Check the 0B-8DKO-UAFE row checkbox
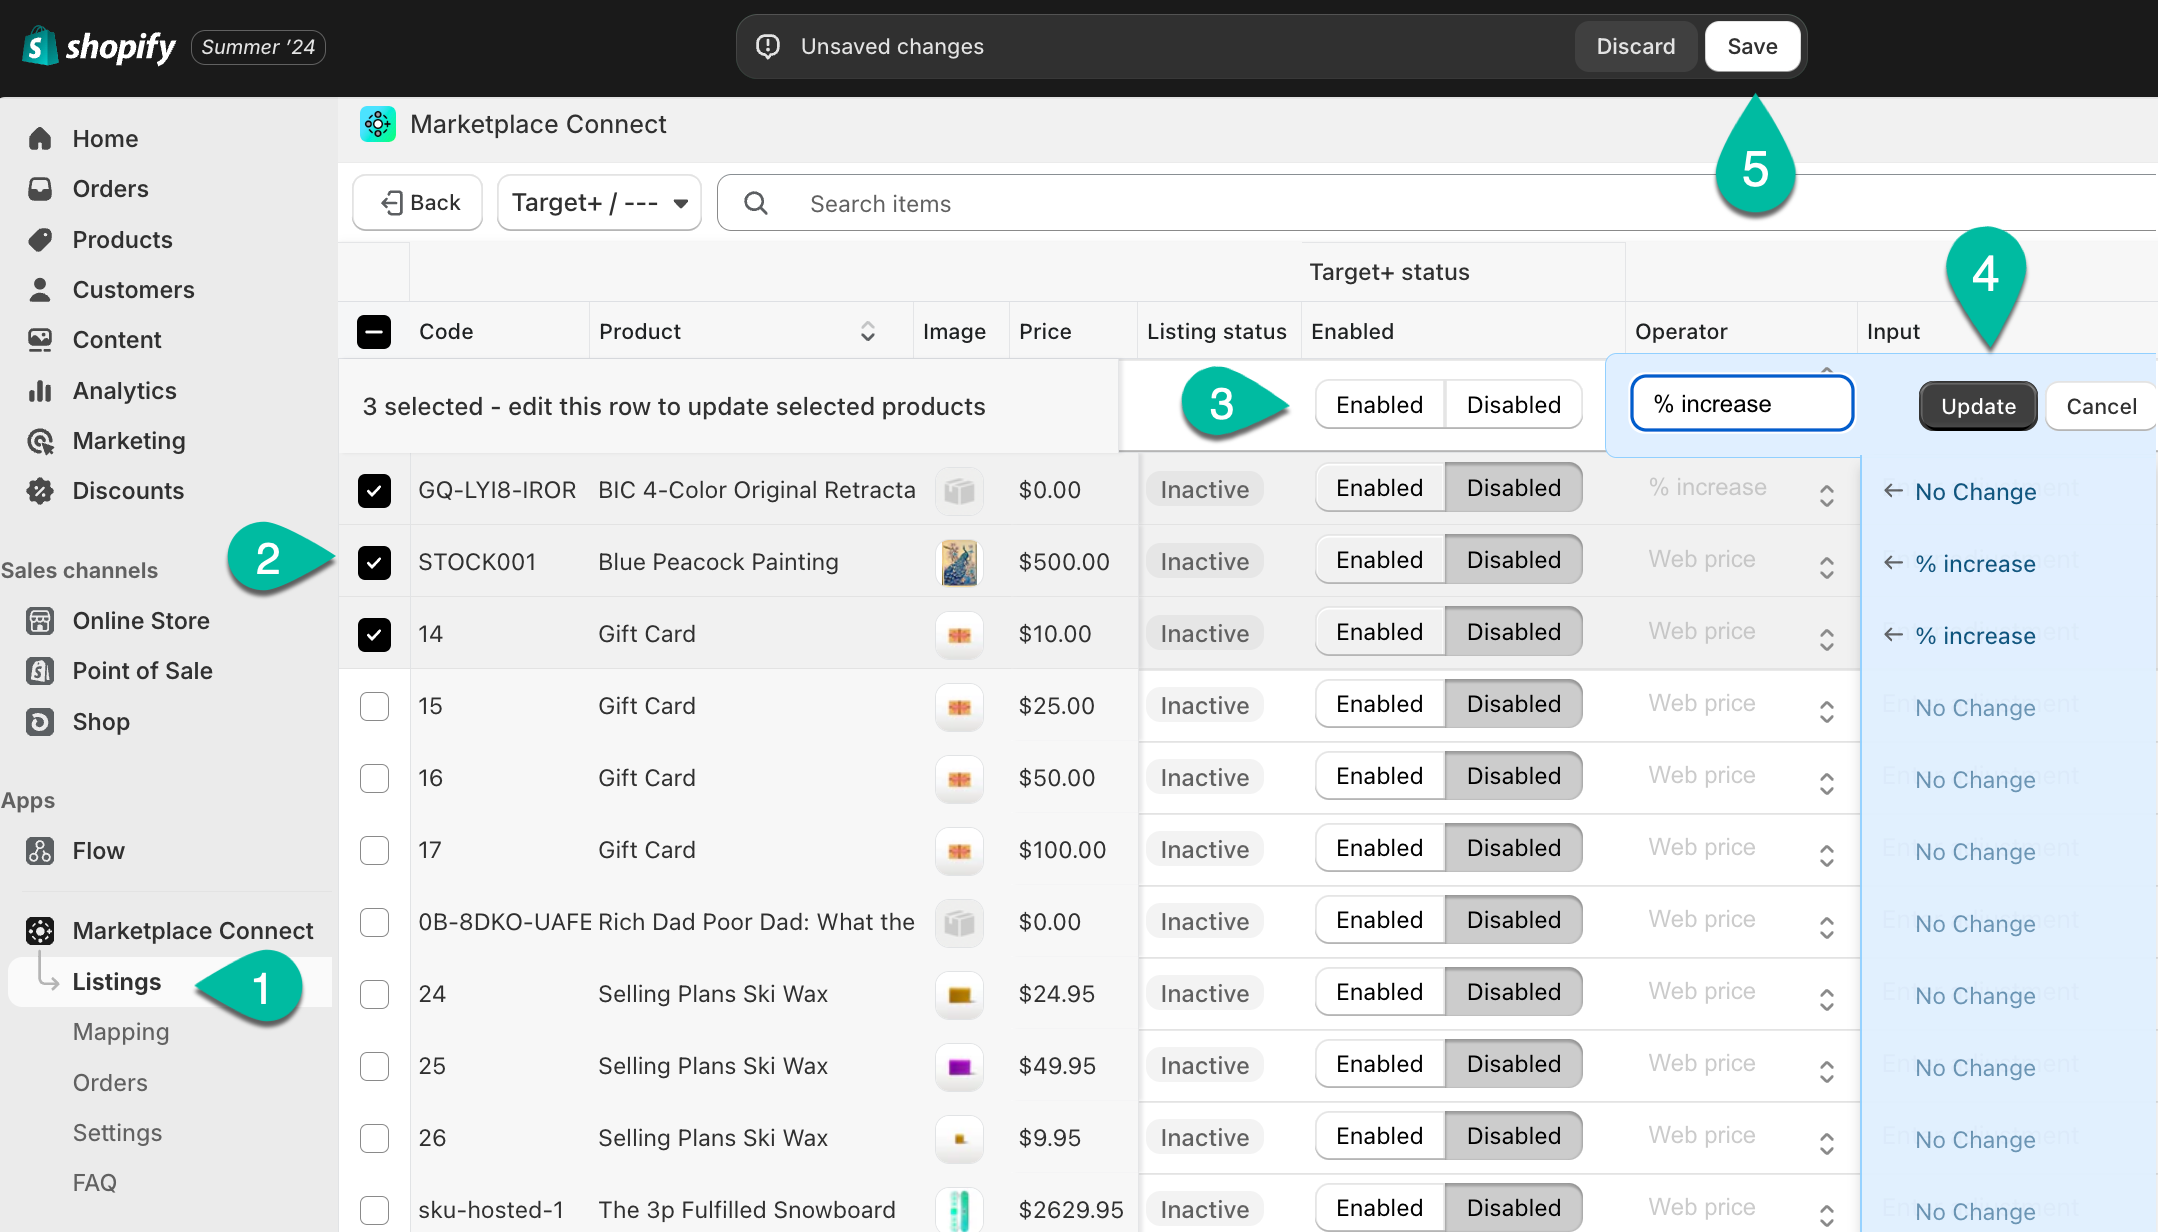 [374, 922]
